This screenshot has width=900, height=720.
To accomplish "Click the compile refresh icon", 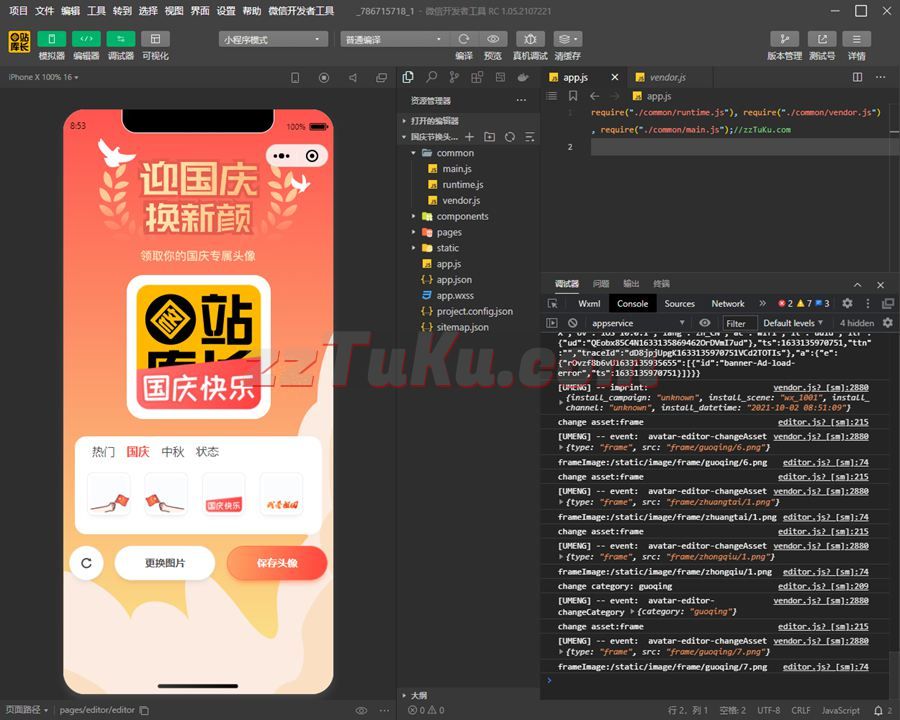I will (464, 39).
